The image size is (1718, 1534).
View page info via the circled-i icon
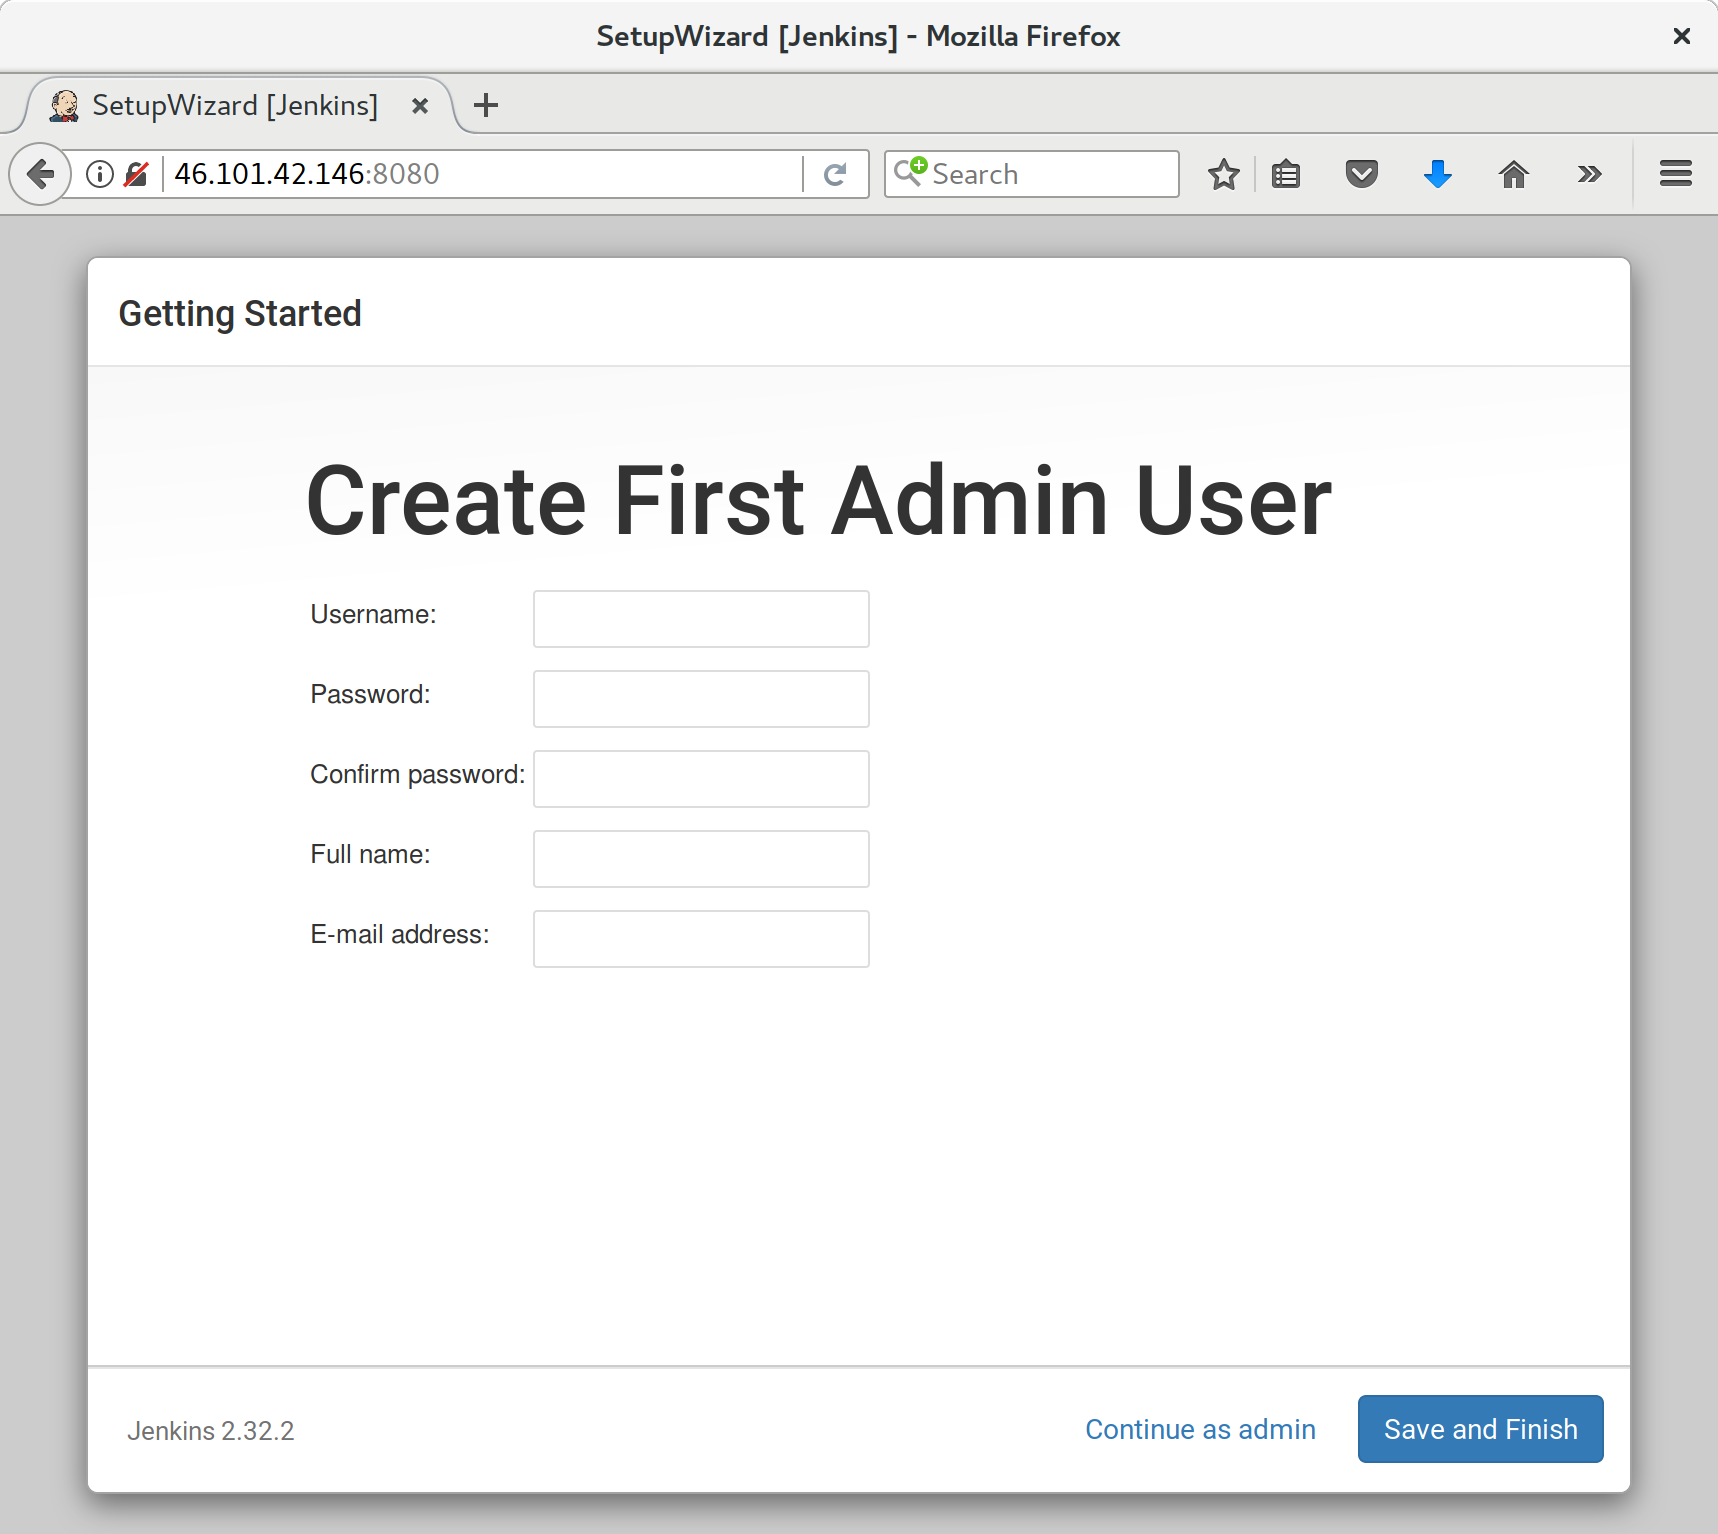tap(99, 173)
